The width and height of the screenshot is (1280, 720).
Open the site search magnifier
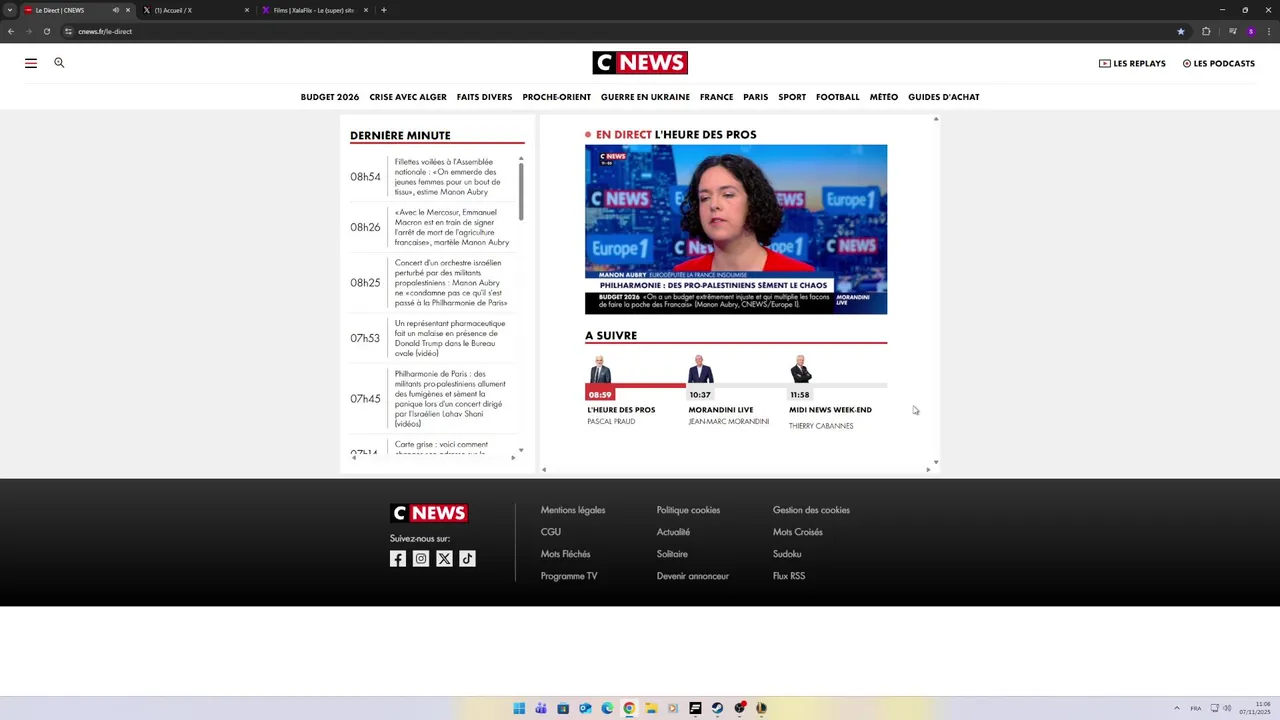pyautogui.click(x=59, y=62)
